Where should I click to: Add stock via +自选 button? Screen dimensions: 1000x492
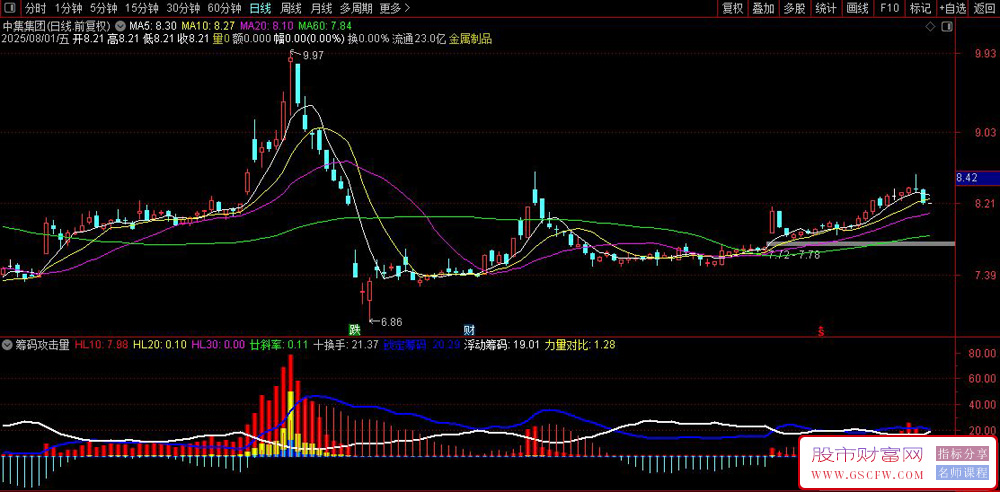click(x=953, y=8)
